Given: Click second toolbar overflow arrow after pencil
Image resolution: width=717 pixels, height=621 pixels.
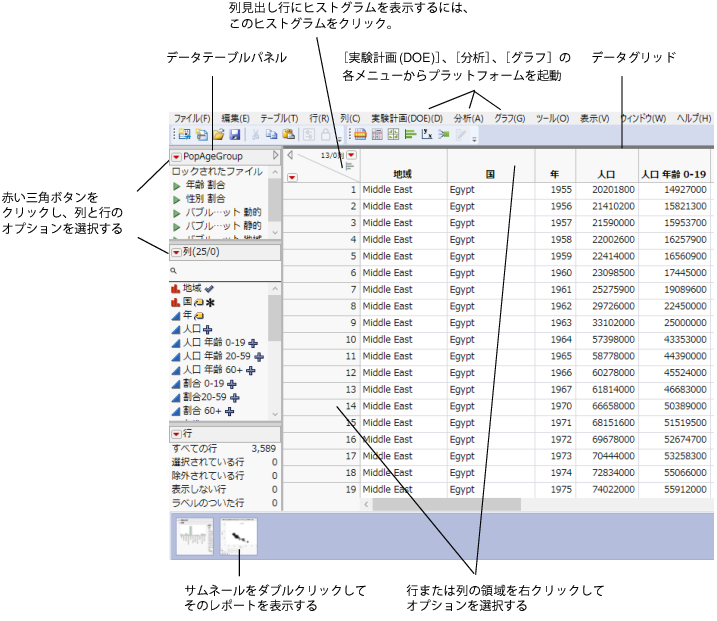Looking at the screenshot, I should (x=474, y=139).
